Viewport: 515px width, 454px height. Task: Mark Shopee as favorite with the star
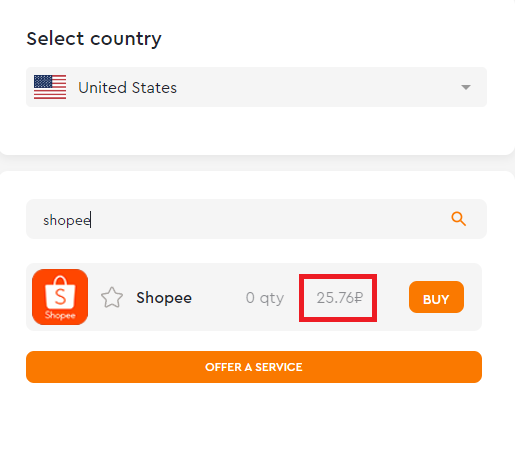pos(112,297)
